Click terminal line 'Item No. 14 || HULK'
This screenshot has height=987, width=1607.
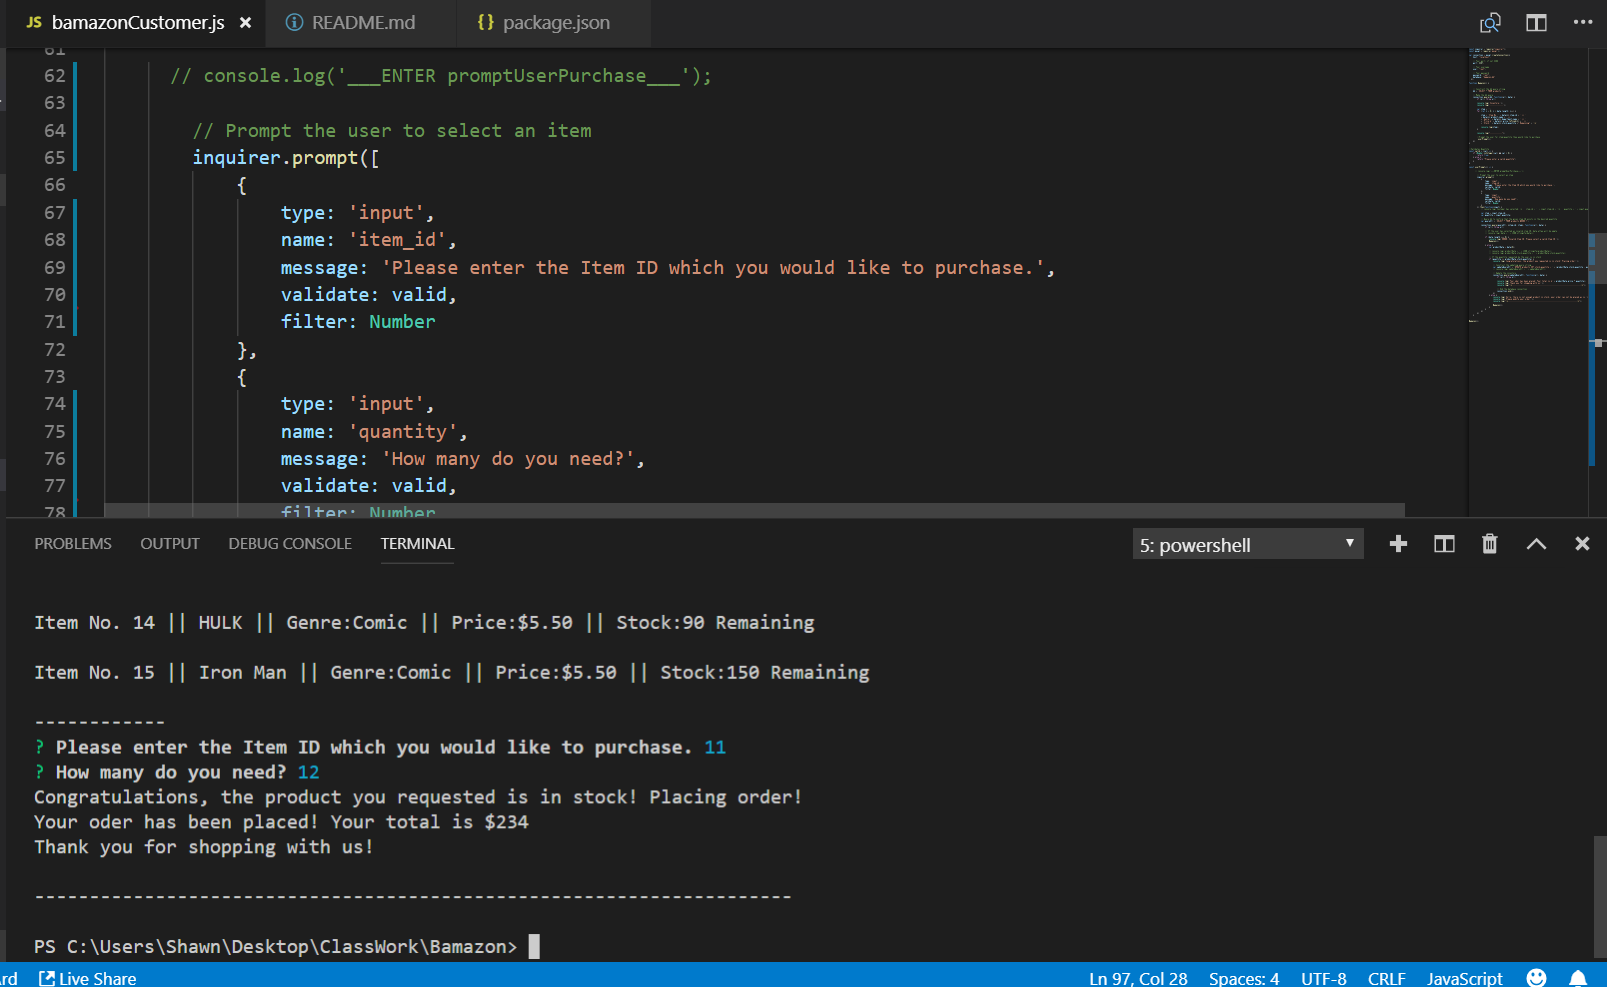click(424, 622)
